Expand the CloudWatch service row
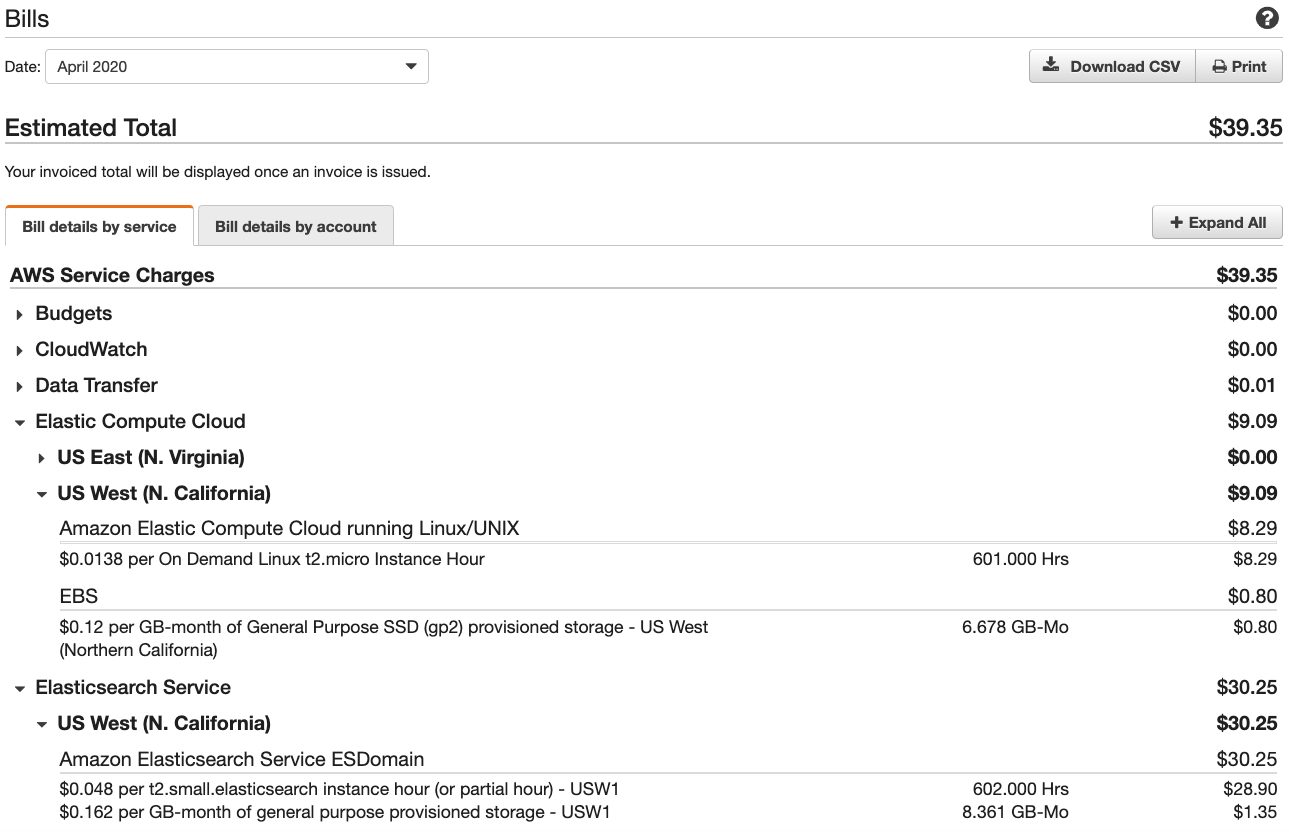Screen dimensions: 1289x832 click(19, 350)
